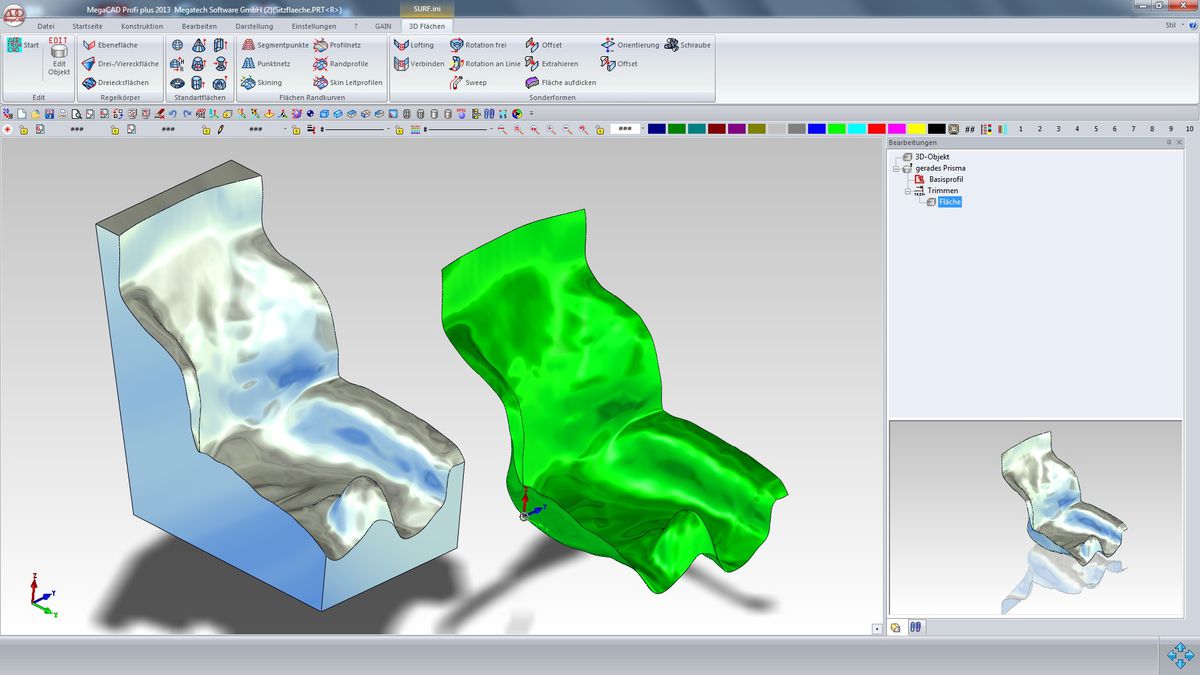Click the Fläche aufdicken tool
This screenshot has width=1200, height=675.
[x=561, y=82]
